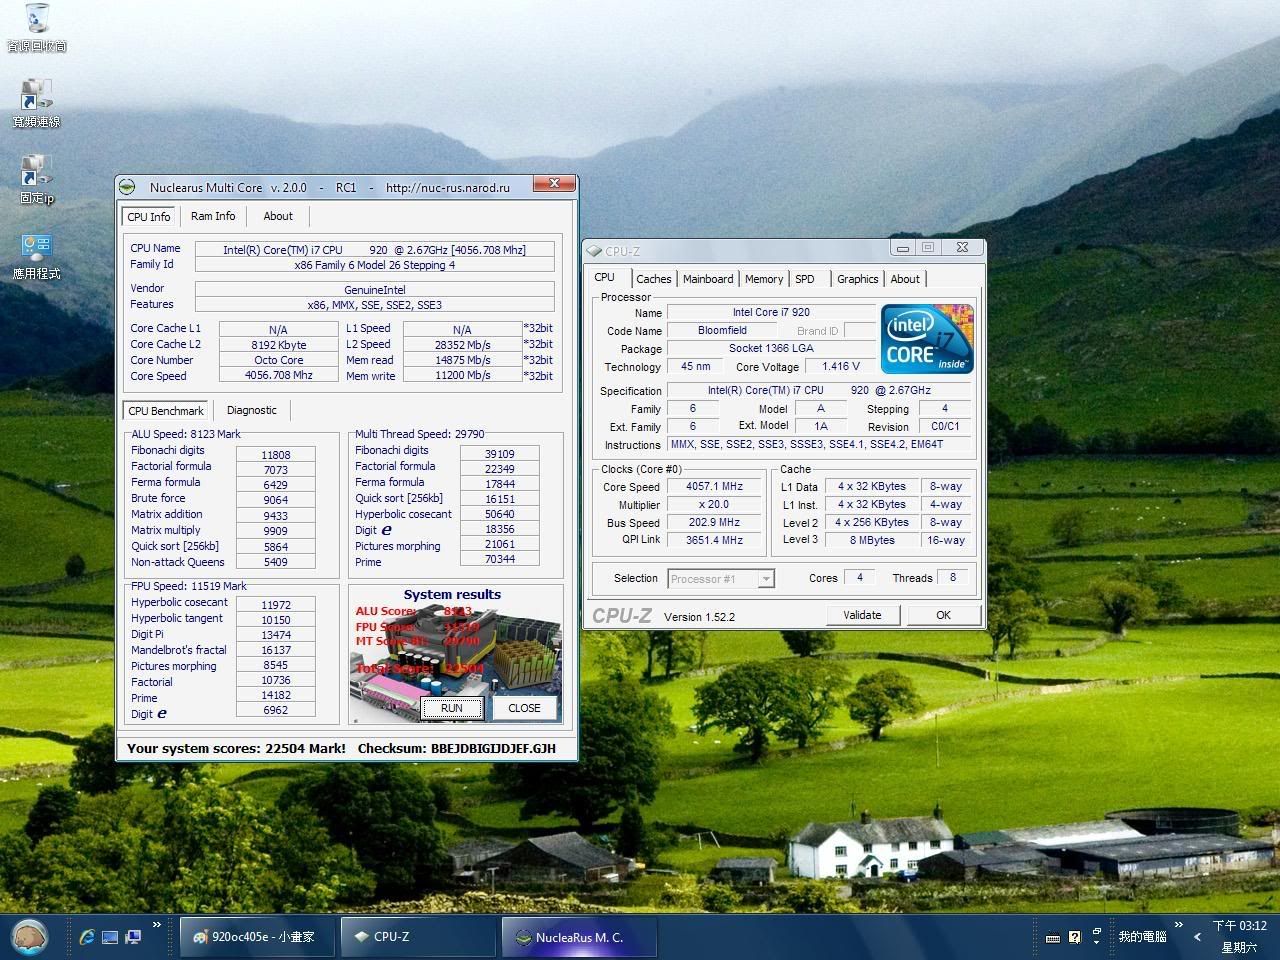The image size is (1280, 960).
Task: Click the QPI Link value 3651.4 MHz
Action: tap(714, 540)
